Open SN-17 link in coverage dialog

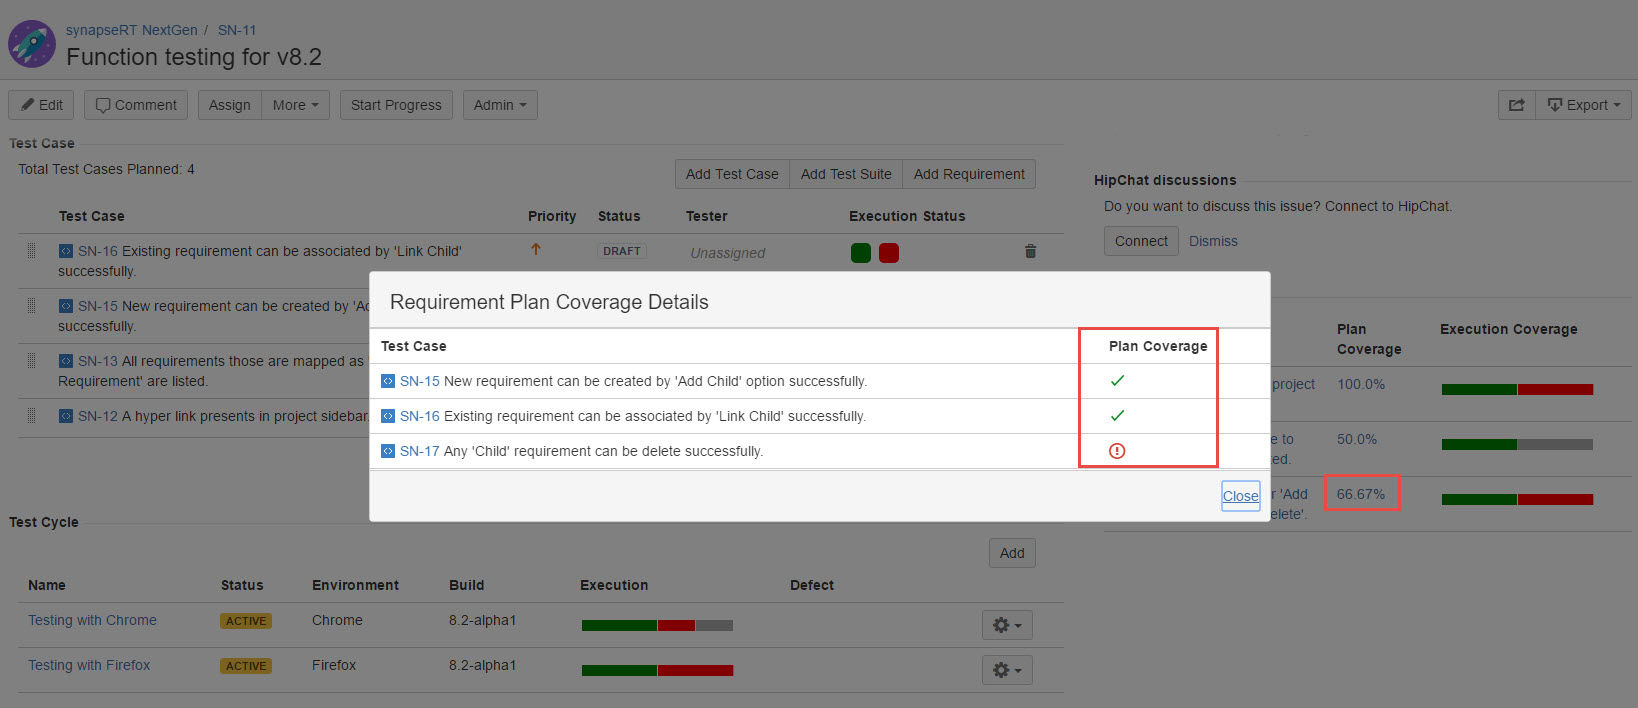click(x=420, y=451)
